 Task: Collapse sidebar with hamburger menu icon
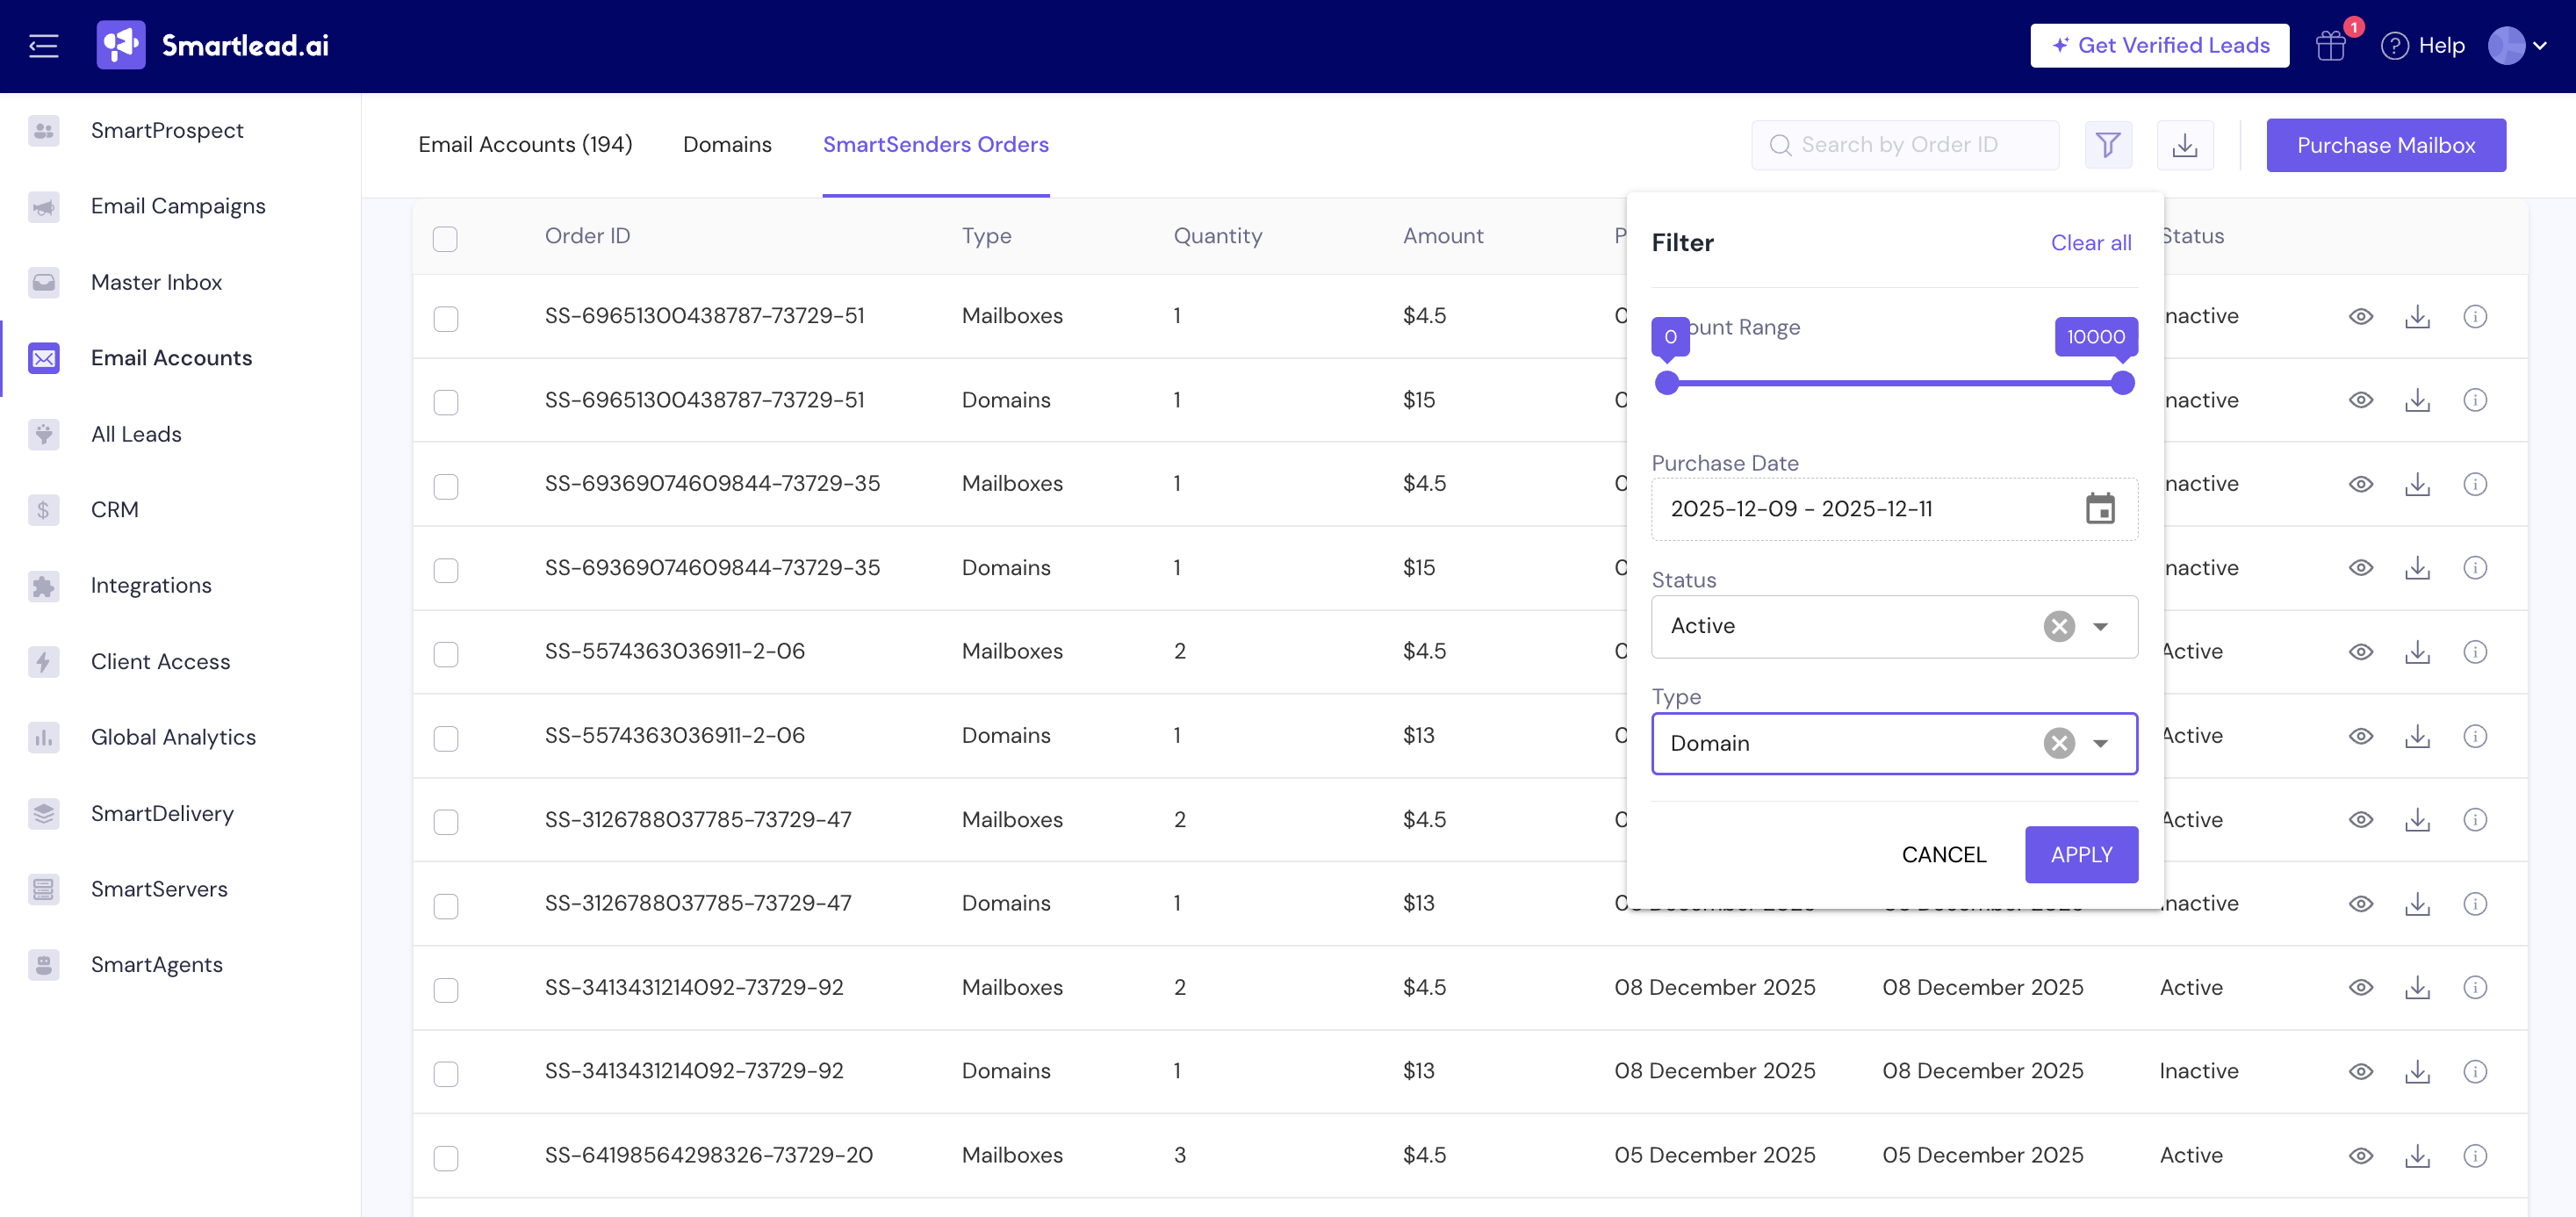pos(44,45)
